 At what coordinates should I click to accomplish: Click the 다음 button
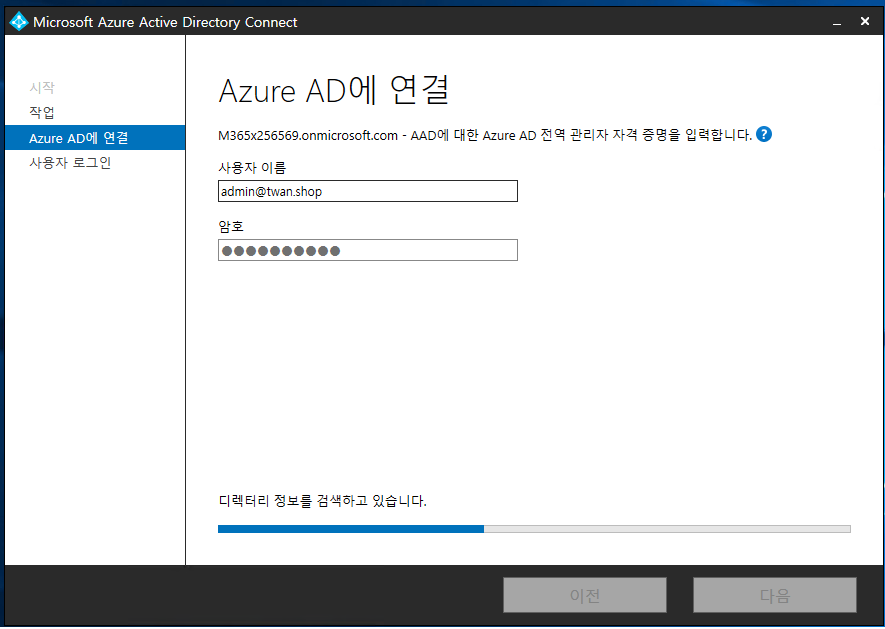774,595
